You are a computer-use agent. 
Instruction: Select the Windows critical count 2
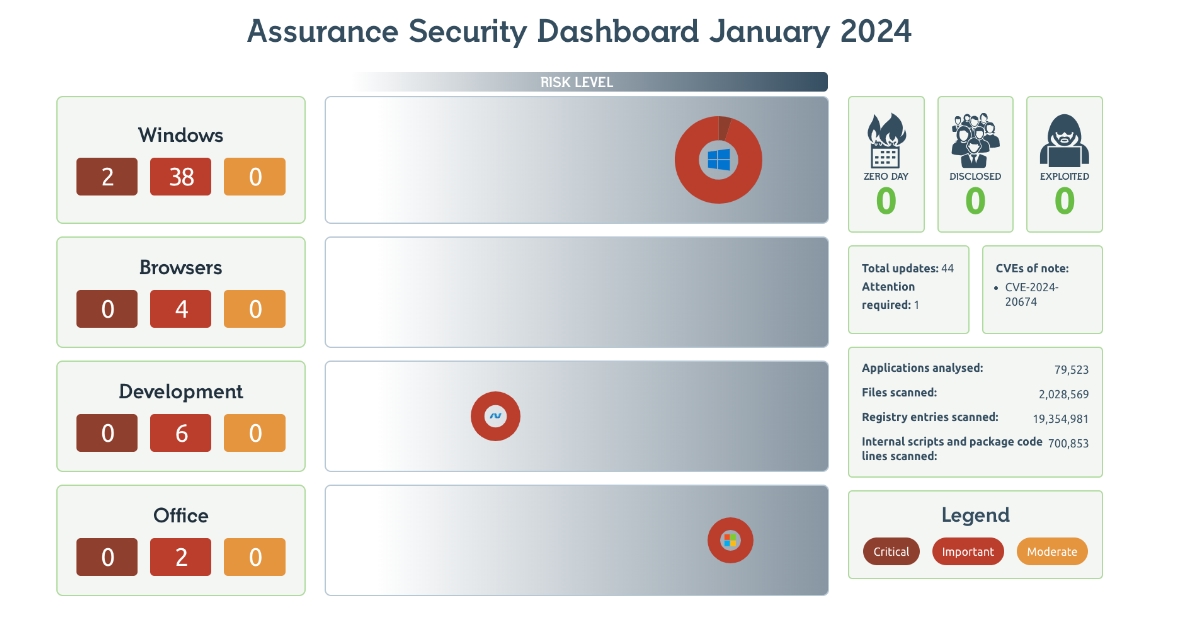click(x=107, y=177)
